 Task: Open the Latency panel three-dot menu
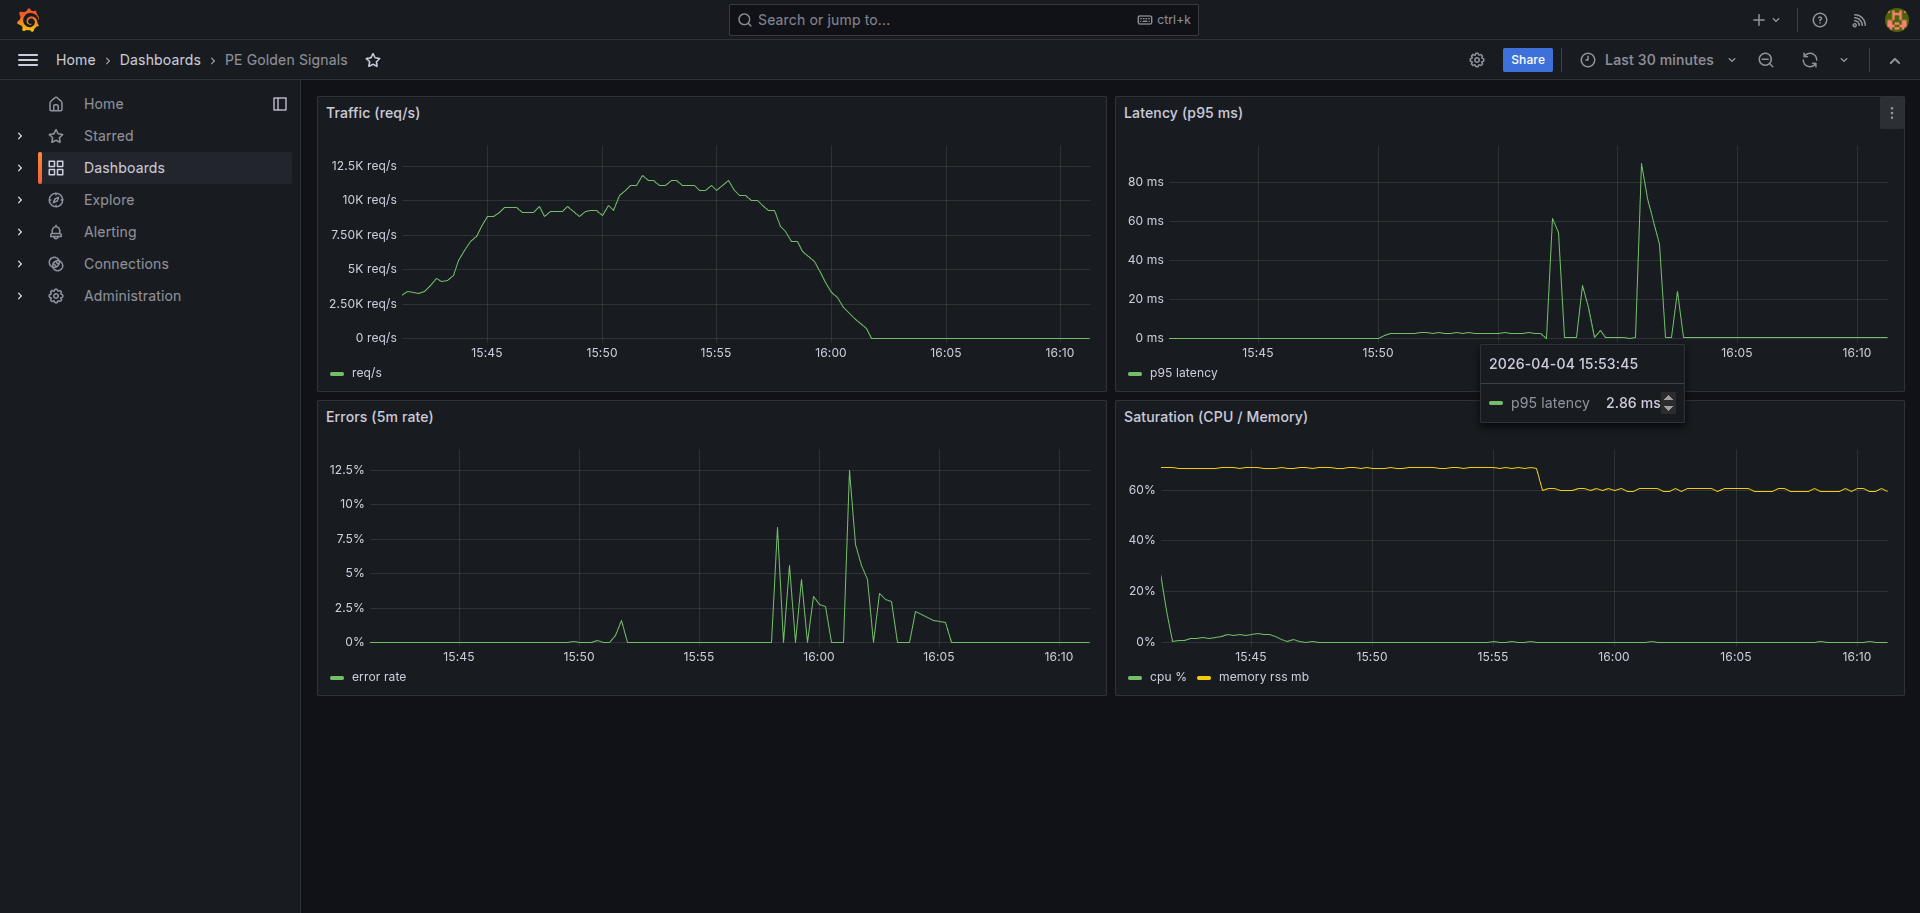pos(1891,113)
